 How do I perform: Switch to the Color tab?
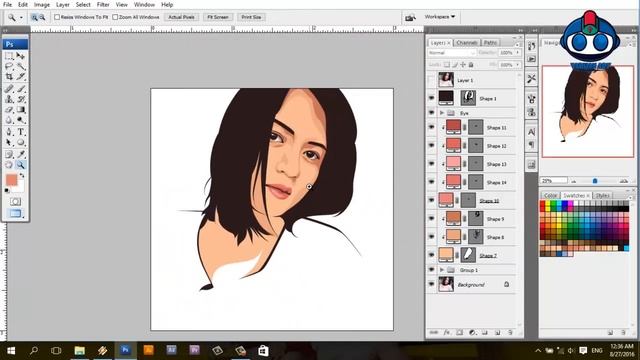[x=550, y=196]
